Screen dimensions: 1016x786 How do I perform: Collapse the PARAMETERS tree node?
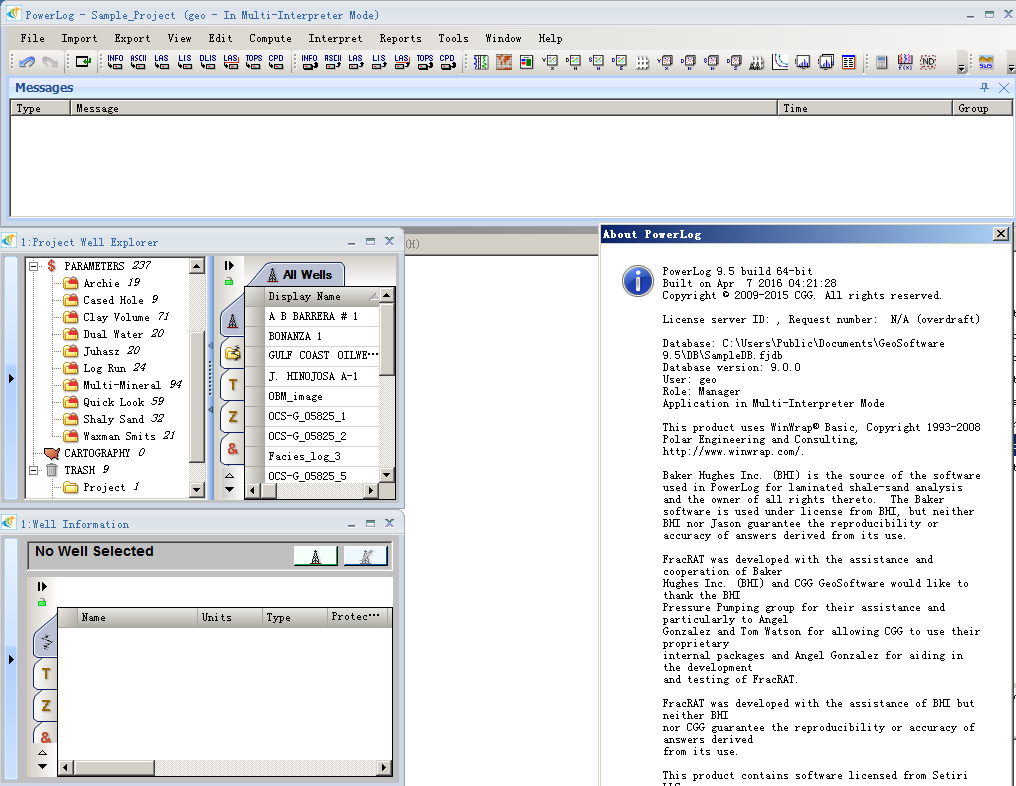click(x=34, y=266)
